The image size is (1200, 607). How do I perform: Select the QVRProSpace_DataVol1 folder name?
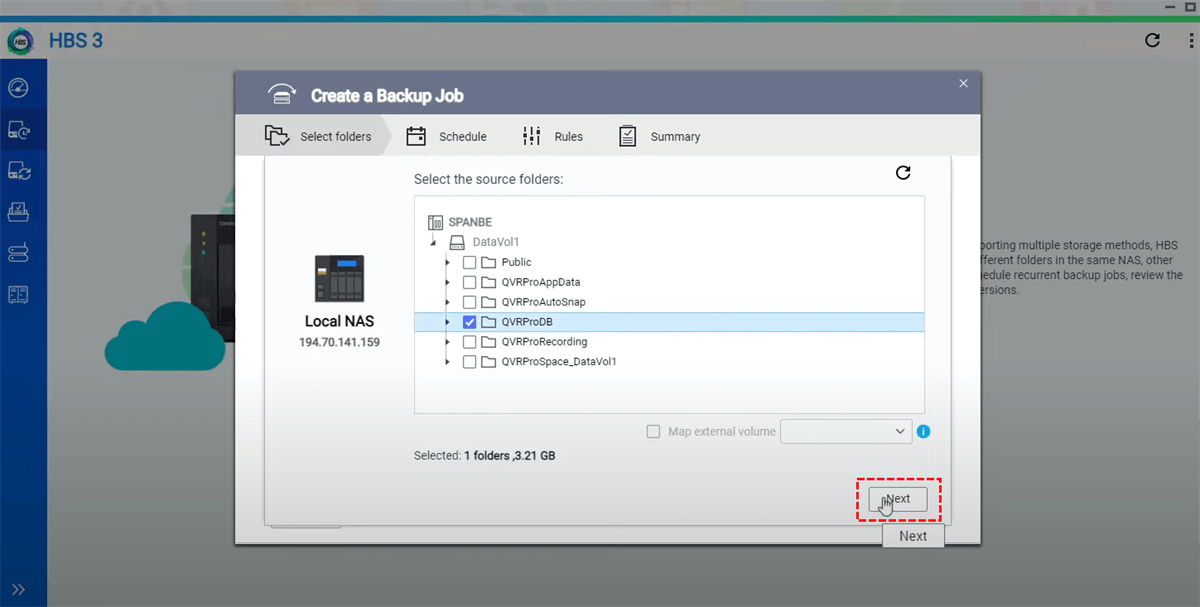[560, 362]
